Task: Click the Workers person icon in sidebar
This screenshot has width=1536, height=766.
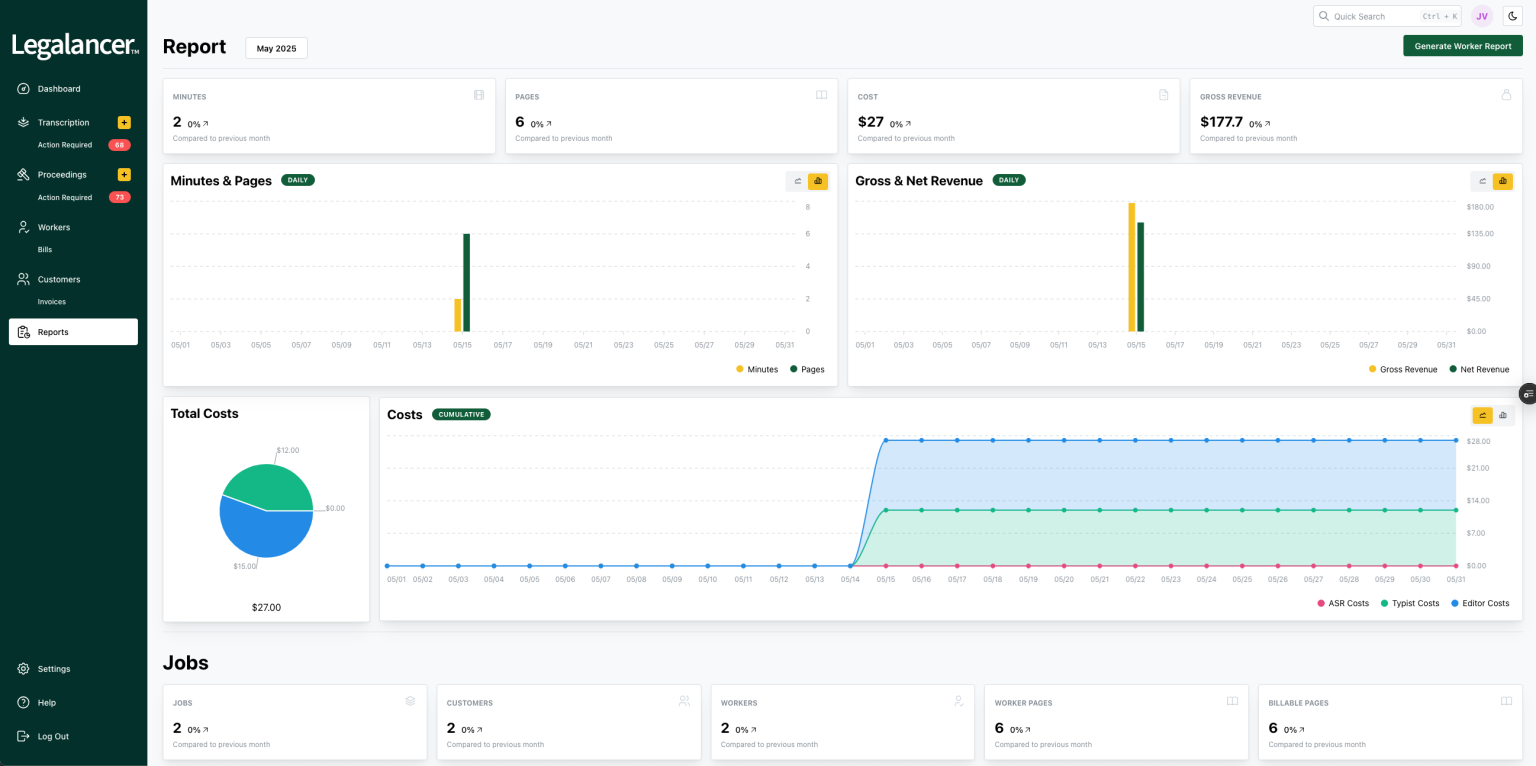Action: (23, 227)
